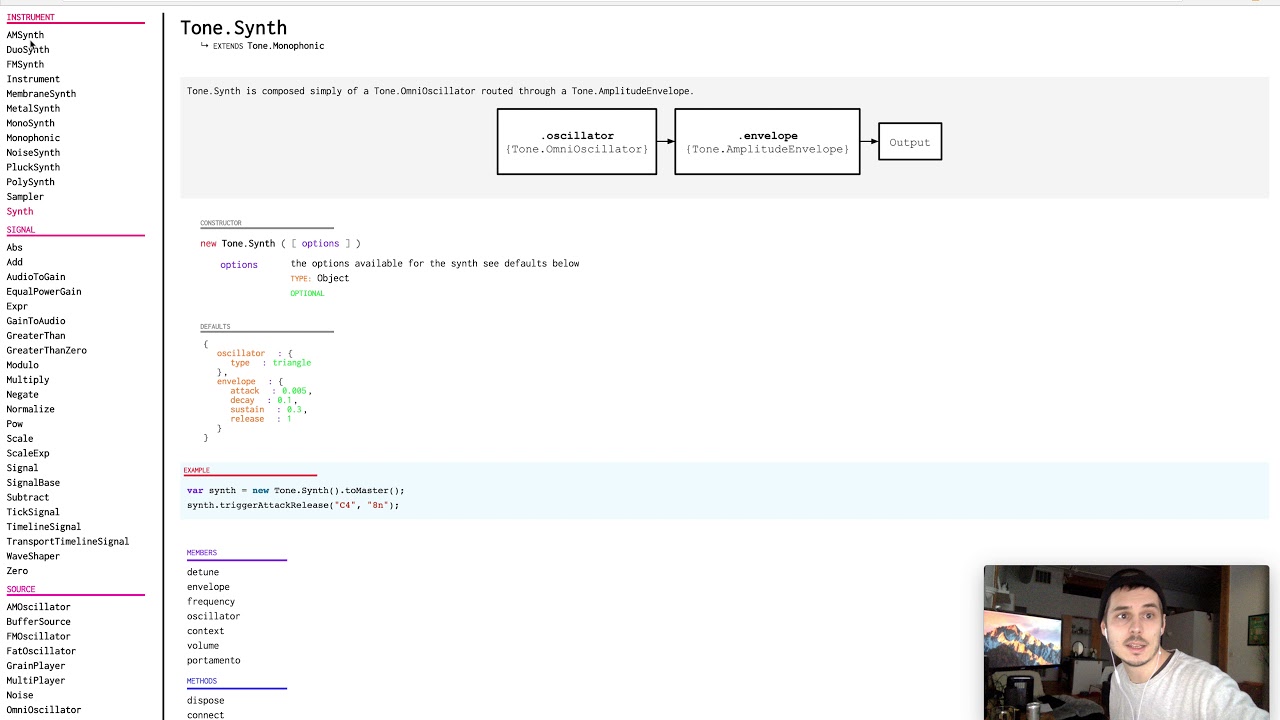Click the triggerAttackRelease example code line

[293, 505]
